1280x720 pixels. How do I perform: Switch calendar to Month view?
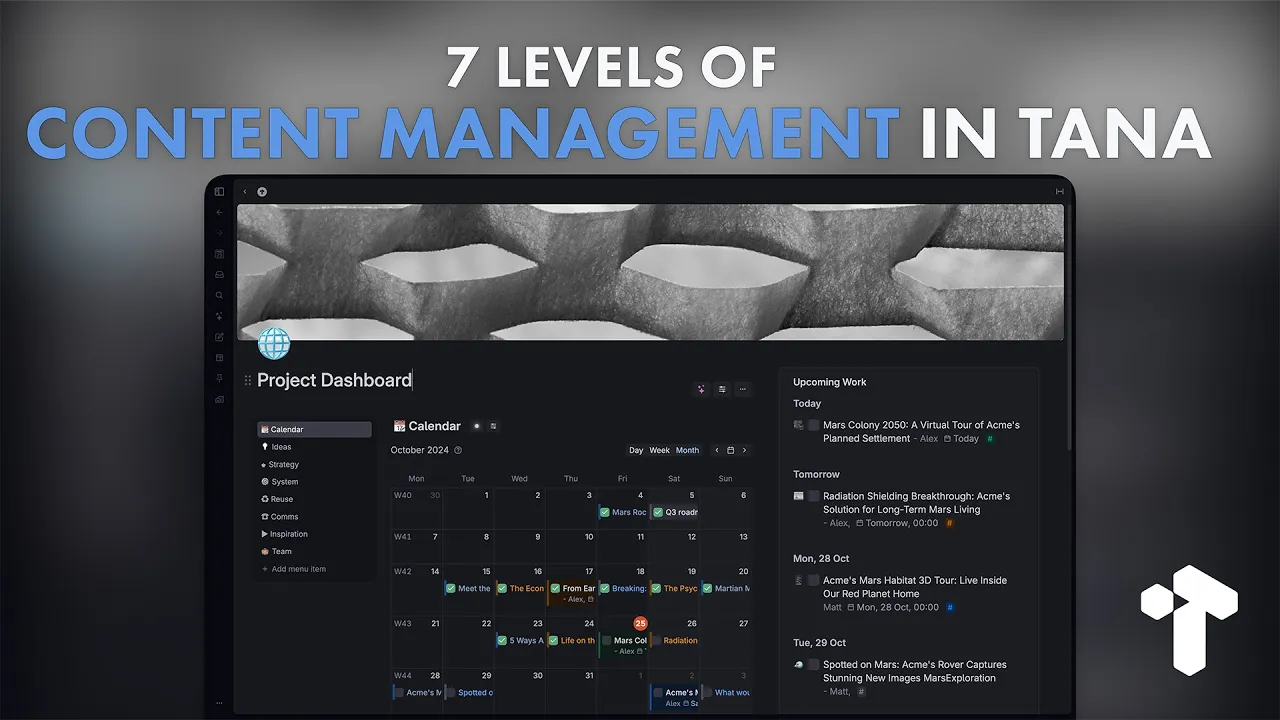tap(687, 450)
